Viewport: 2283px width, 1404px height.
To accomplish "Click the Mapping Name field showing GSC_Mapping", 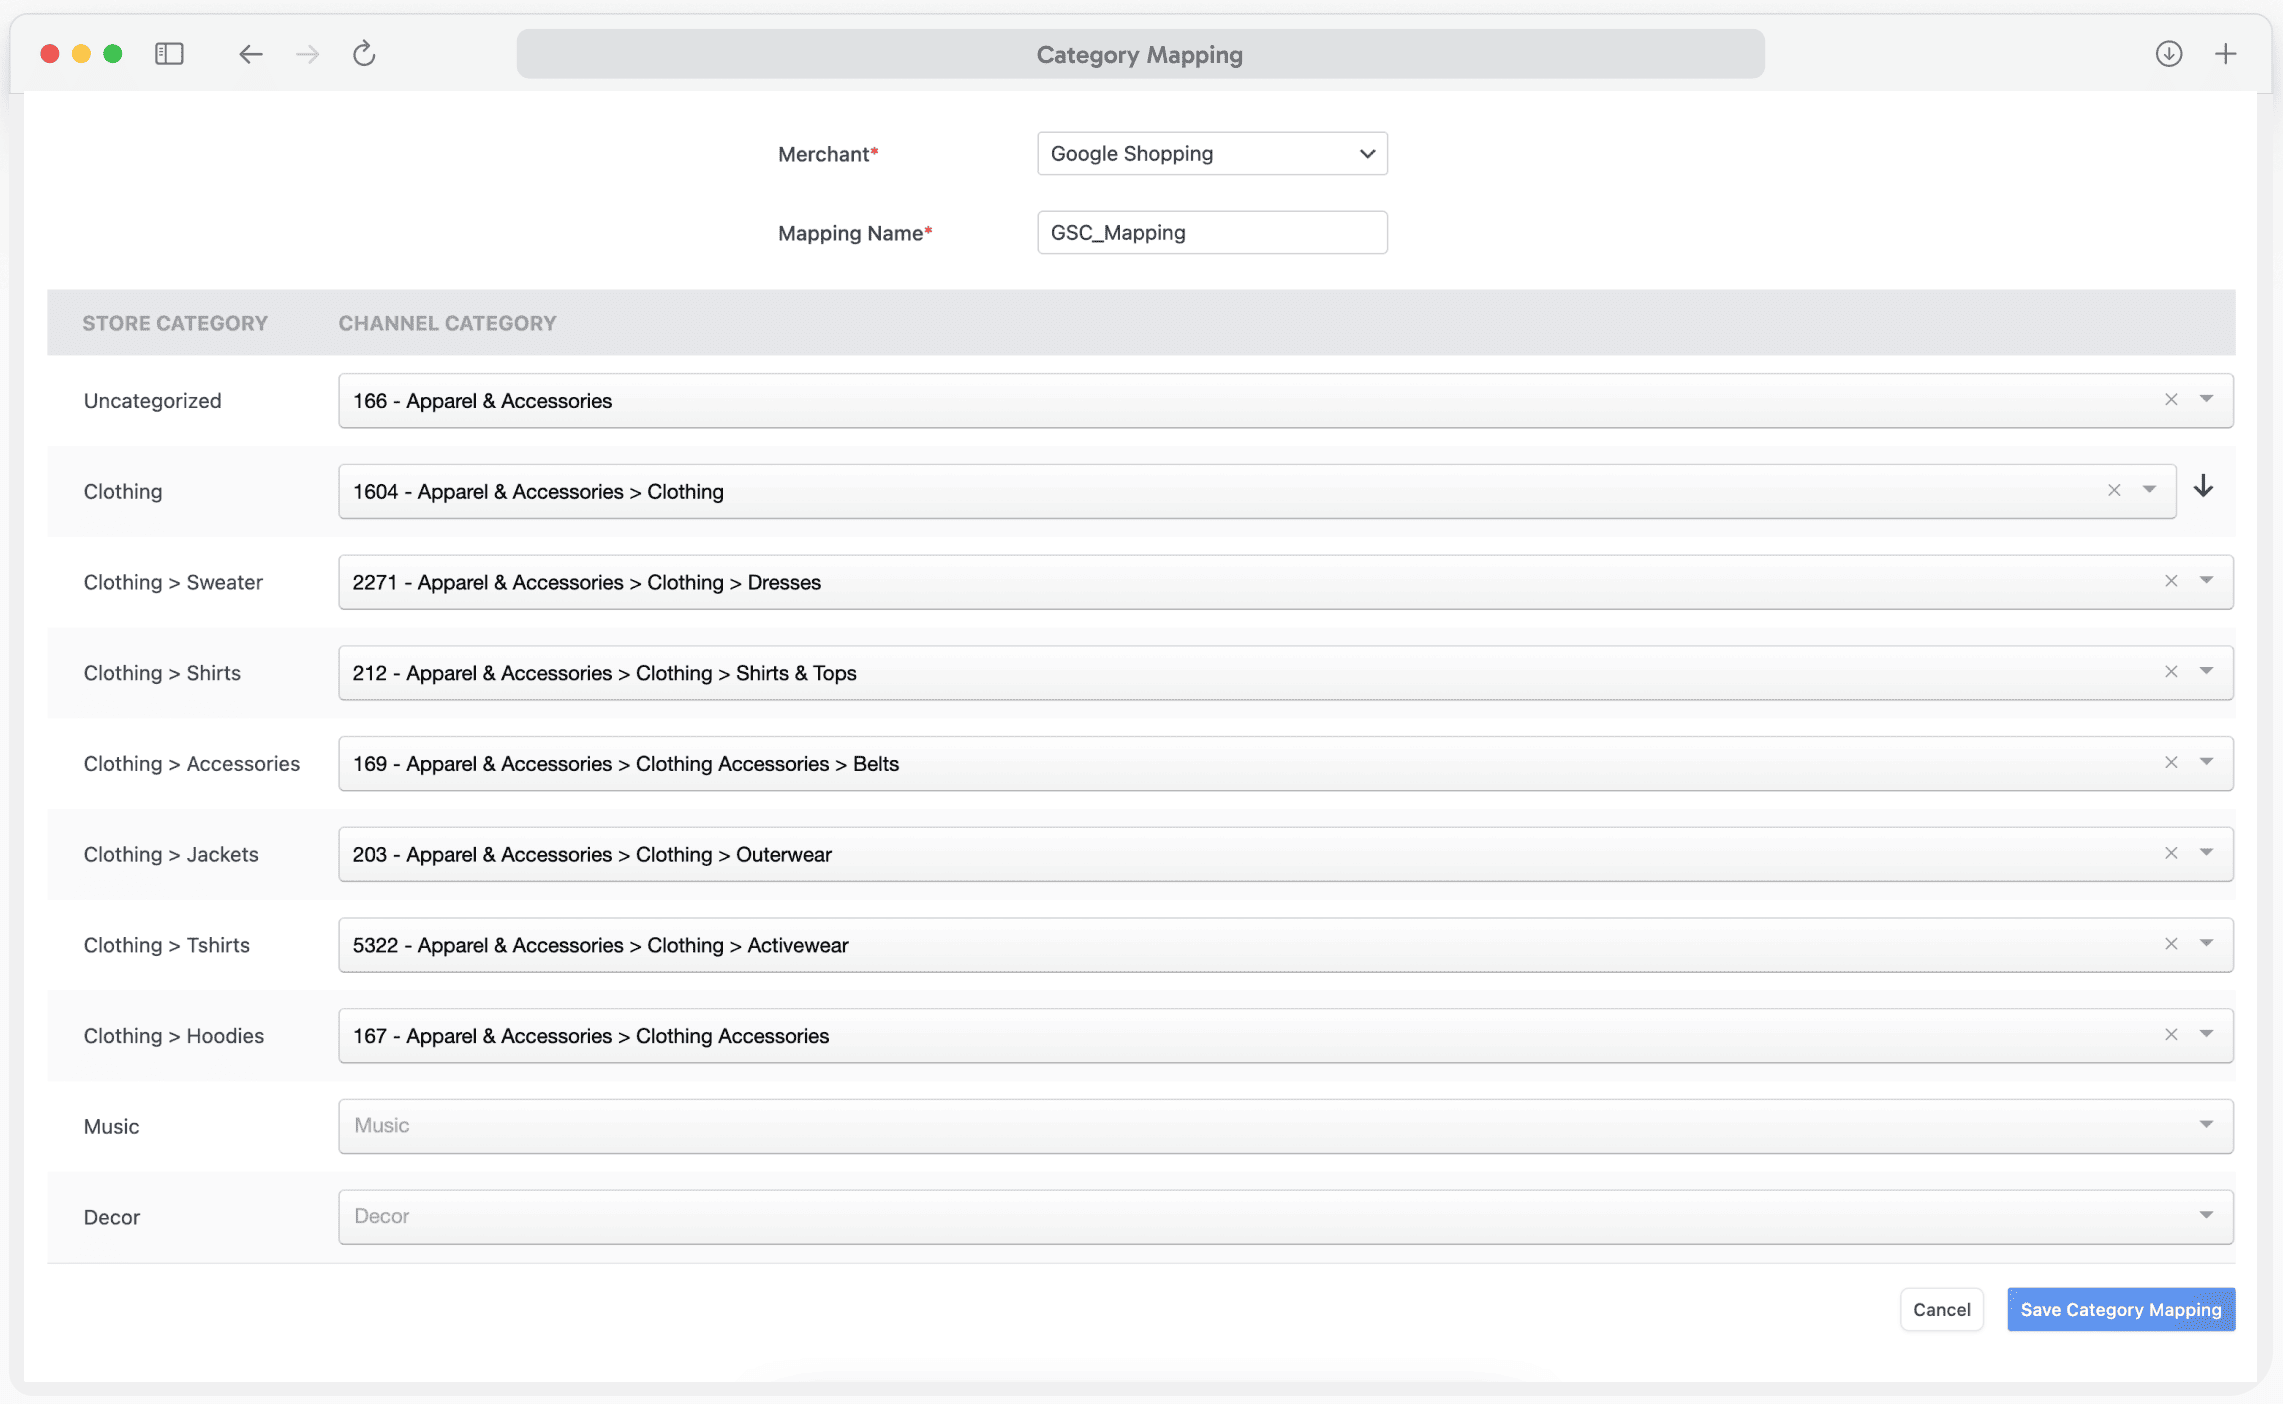I will pyautogui.click(x=1211, y=232).
